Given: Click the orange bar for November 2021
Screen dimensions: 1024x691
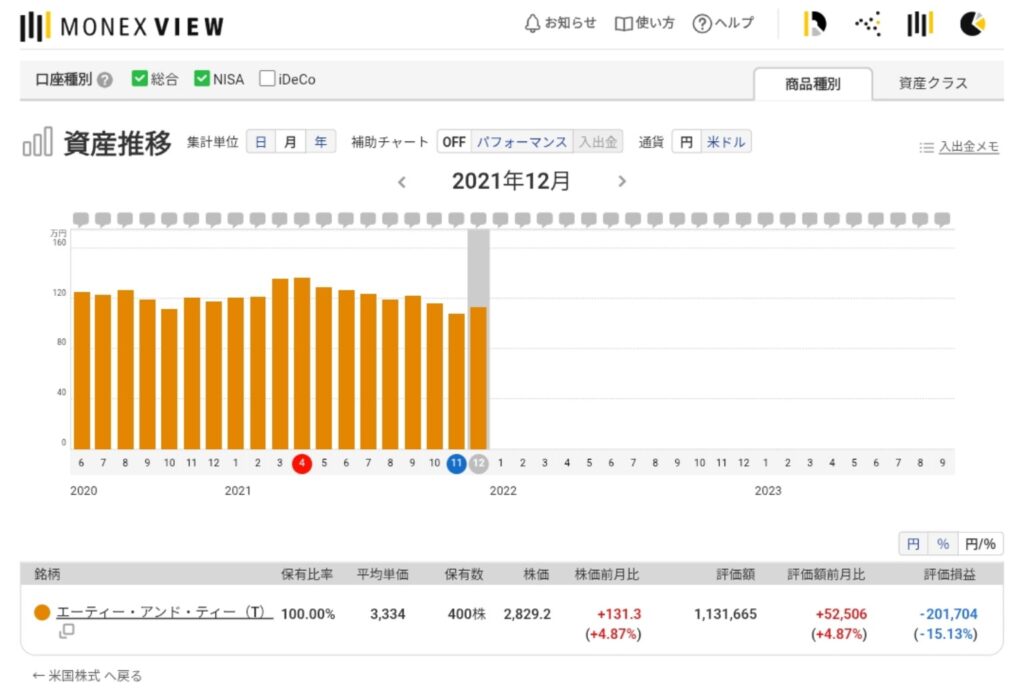Looking at the screenshot, I should click(456, 381).
